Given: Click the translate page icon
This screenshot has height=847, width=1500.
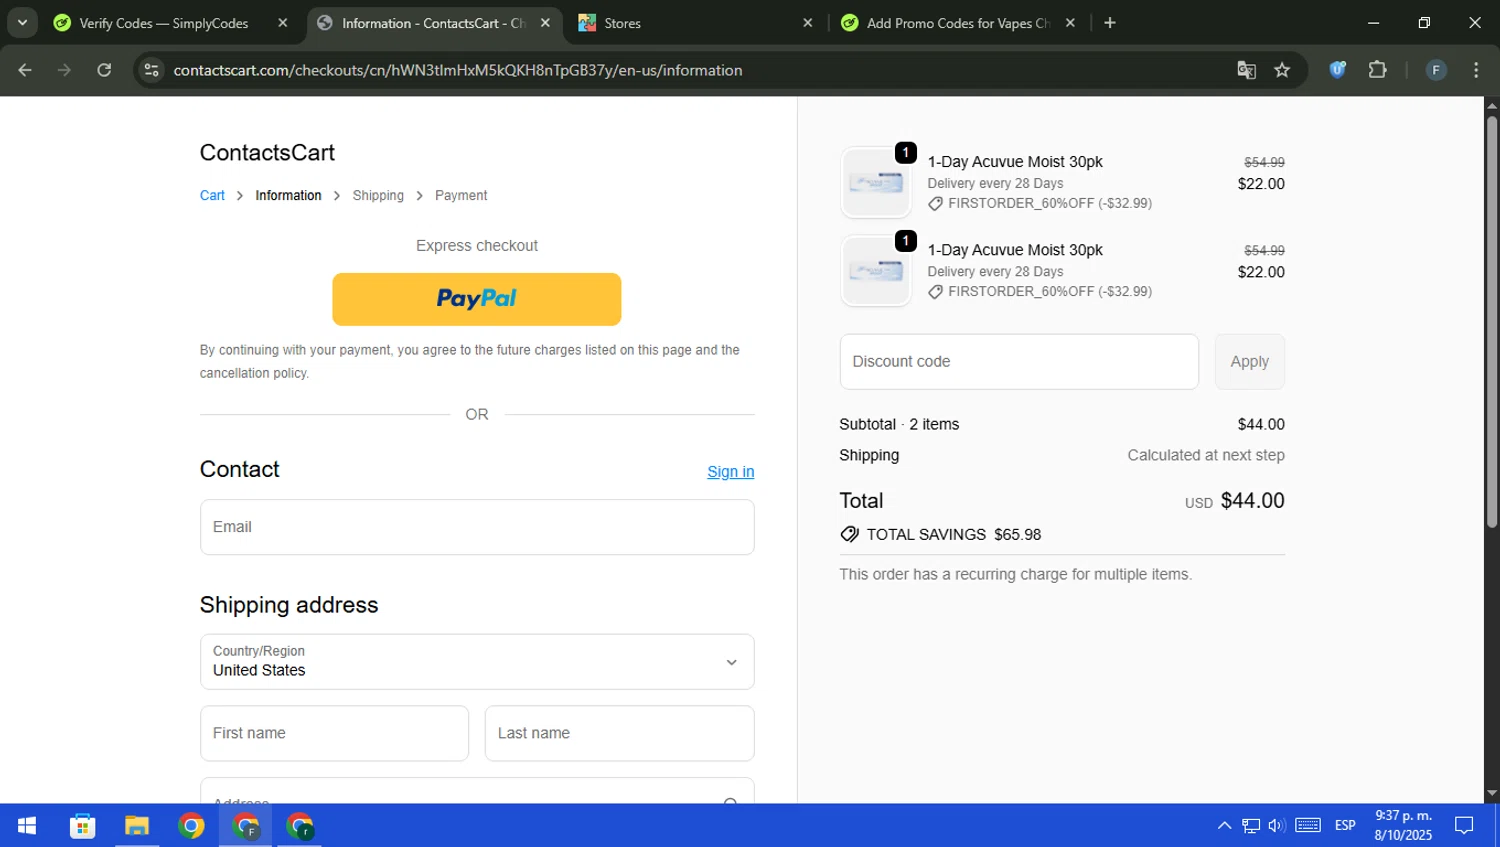Looking at the screenshot, I should tap(1246, 70).
